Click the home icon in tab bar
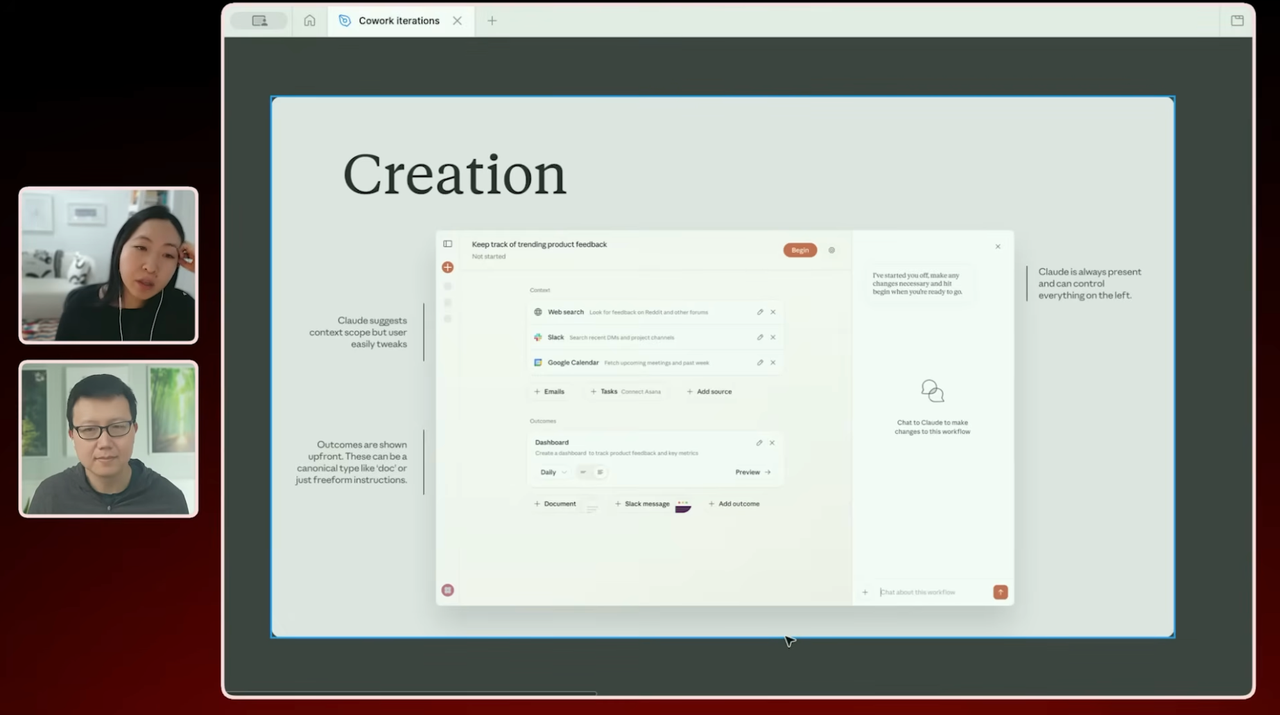Screen dimensions: 1280x715 pyautogui.click(x=309, y=20)
